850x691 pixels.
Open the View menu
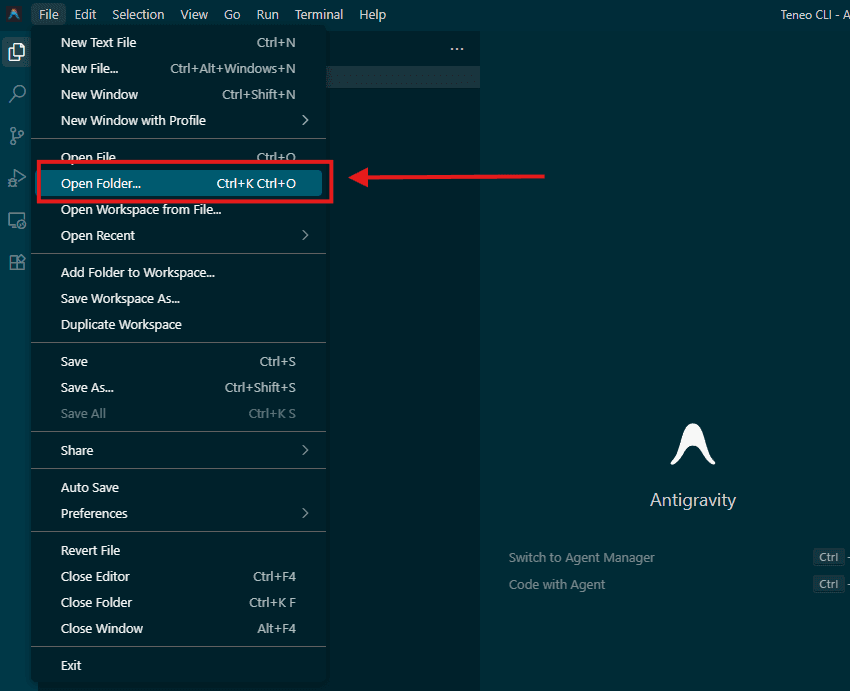click(194, 15)
